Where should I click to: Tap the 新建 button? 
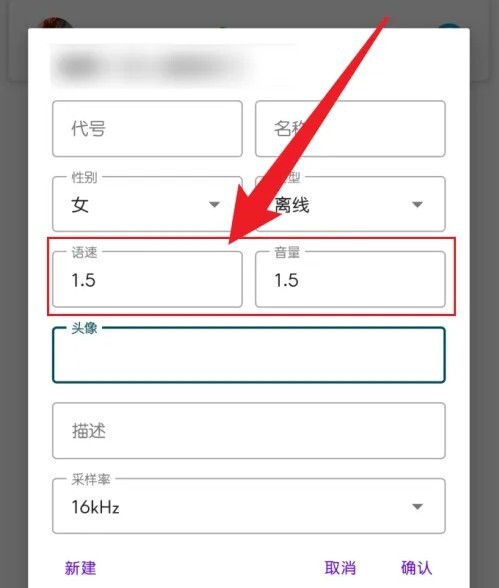[80, 568]
